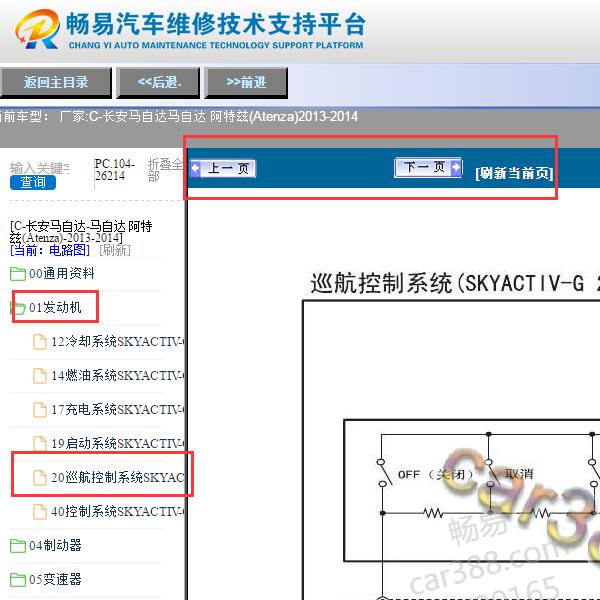Click the >>前进 navigation button

point(246,83)
